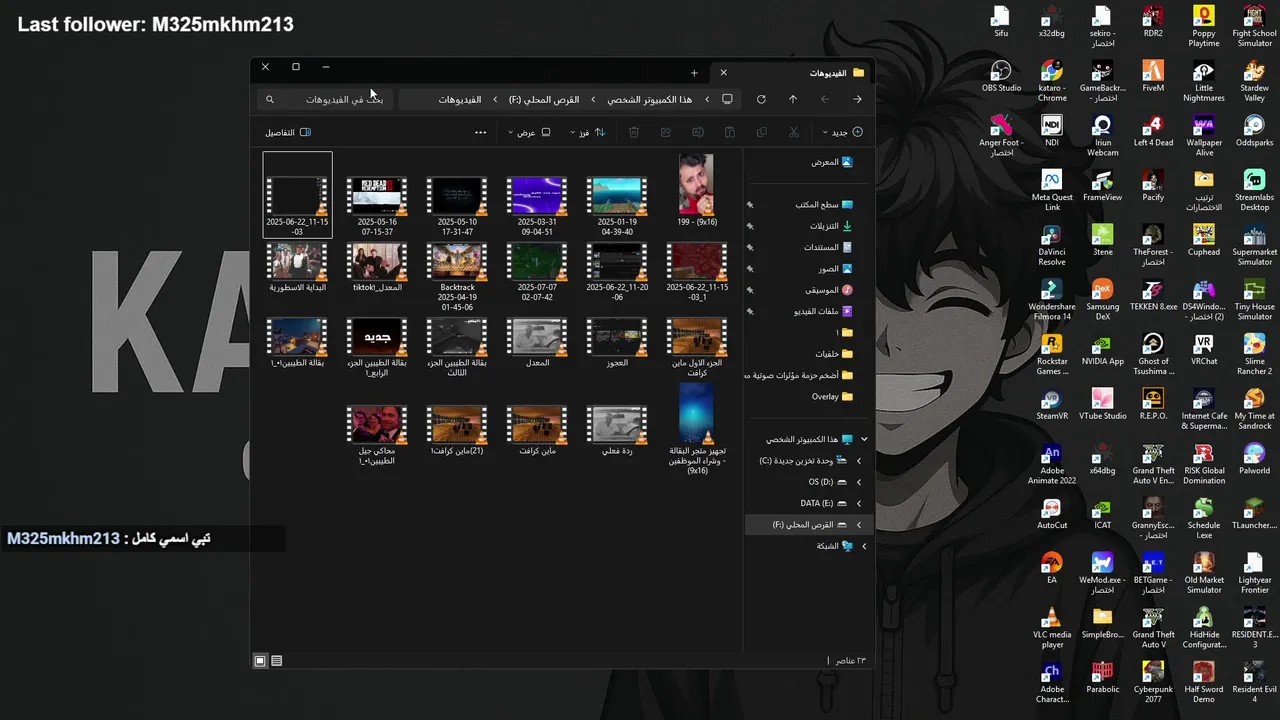1280x720 pixels.
Task: Open Streamlabs Desktop shortcut
Action: [x=1255, y=190]
